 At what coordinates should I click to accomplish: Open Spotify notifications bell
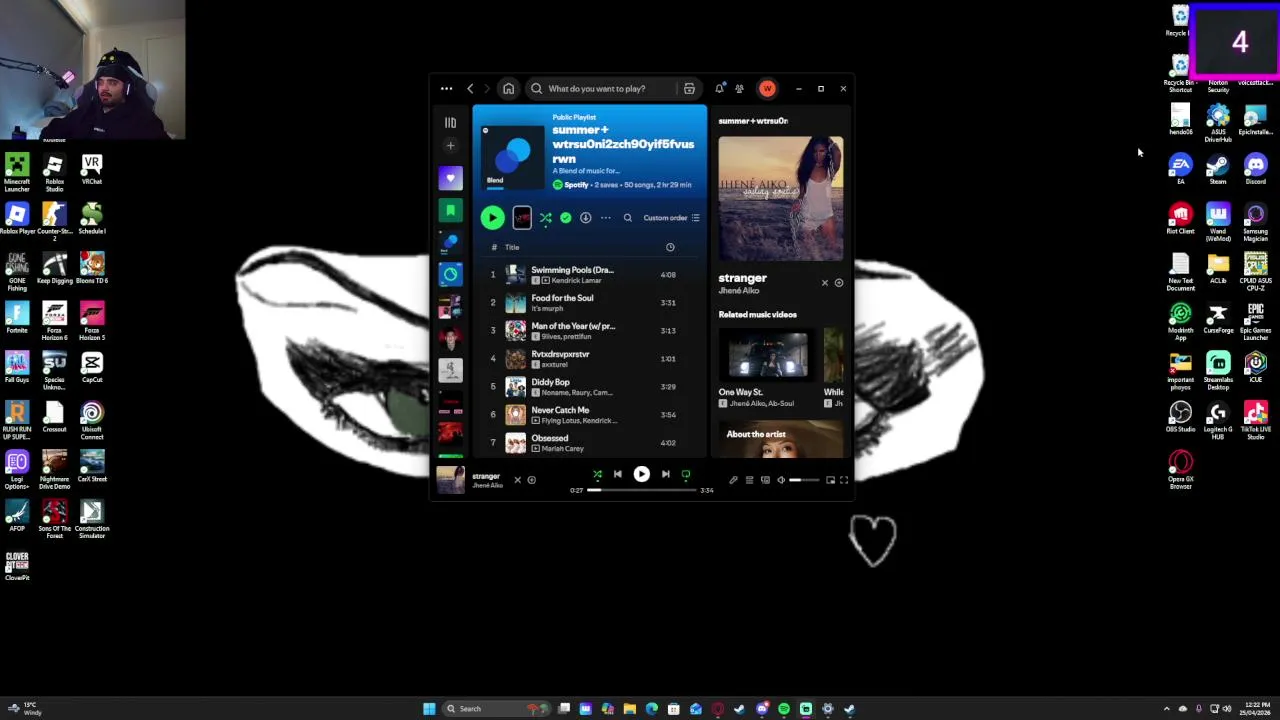click(x=719, y=89)
